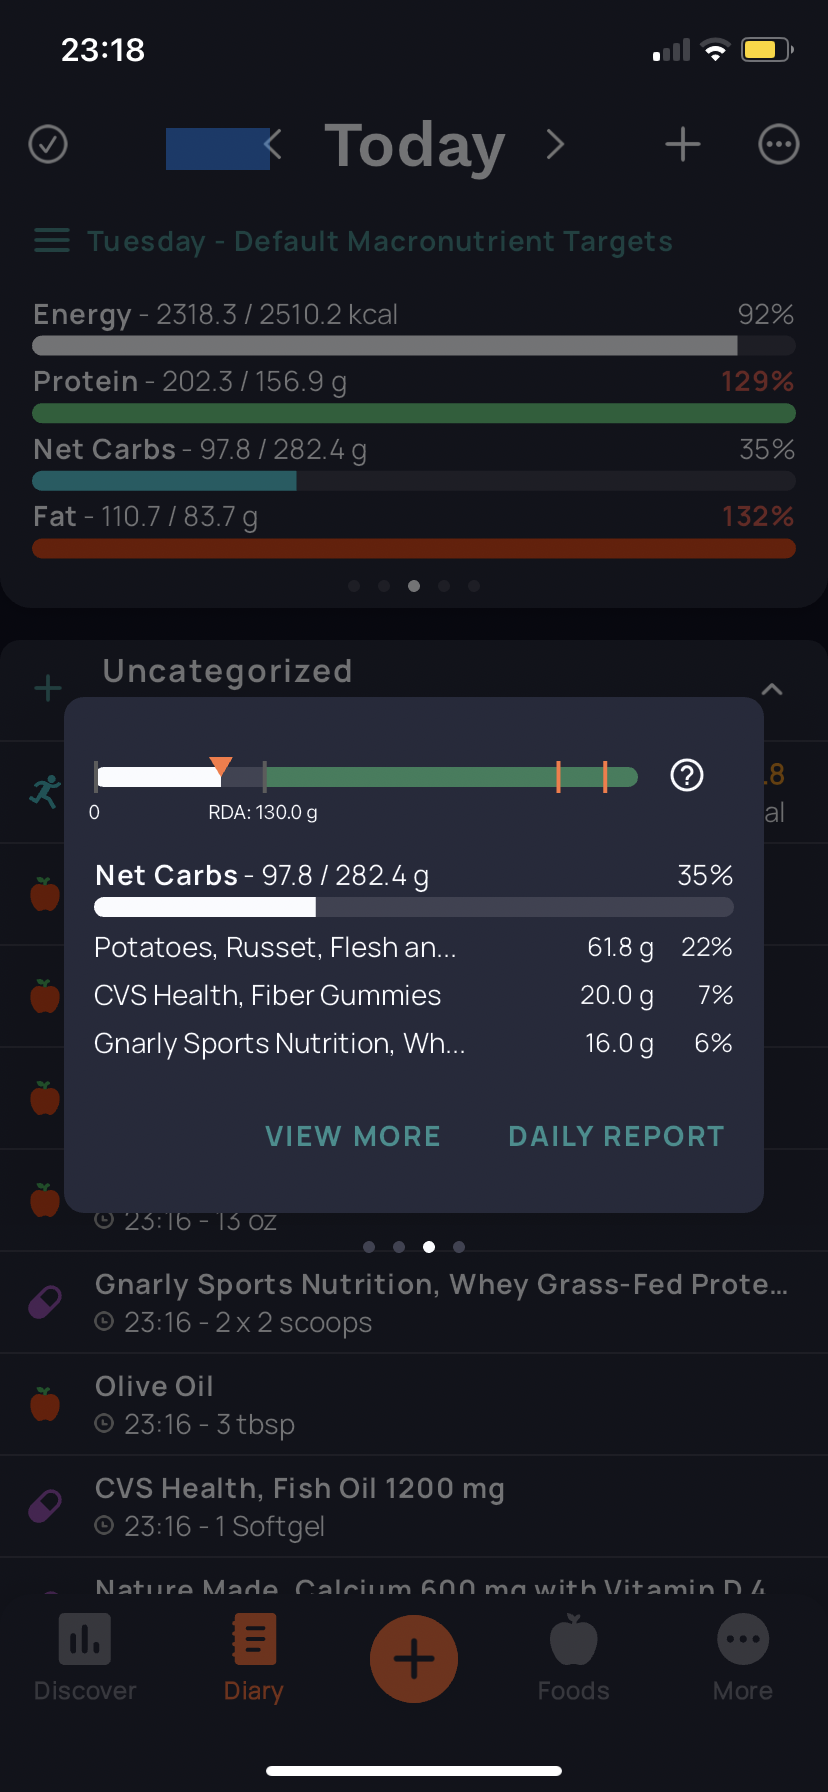Mark day complete with checkmark icon
The width and height of the screenshot is (828, 1792).
coord(48,144)
